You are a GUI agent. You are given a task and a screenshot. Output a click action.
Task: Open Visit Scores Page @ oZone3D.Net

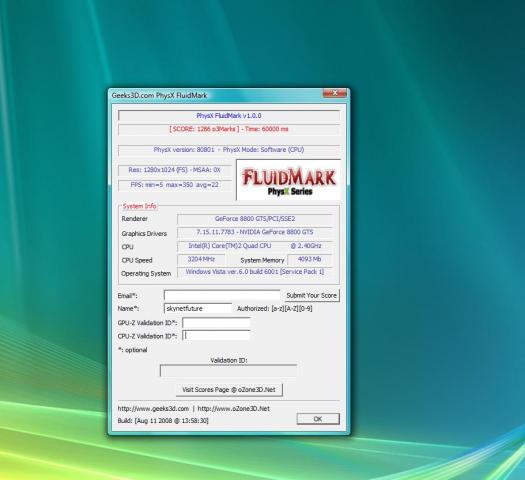(x=229, y=390)
